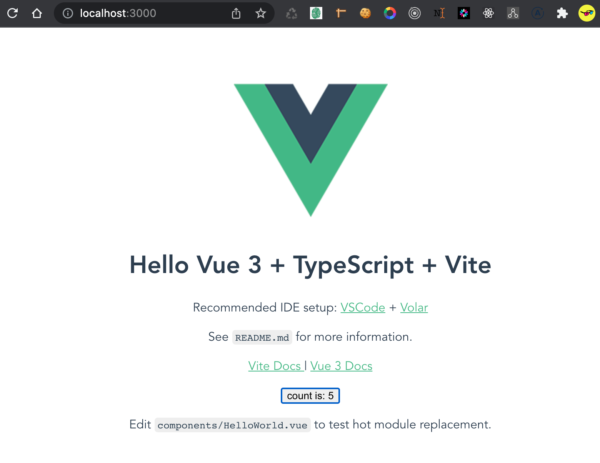Bookmark this page with the star

click(x=261, y=13)
